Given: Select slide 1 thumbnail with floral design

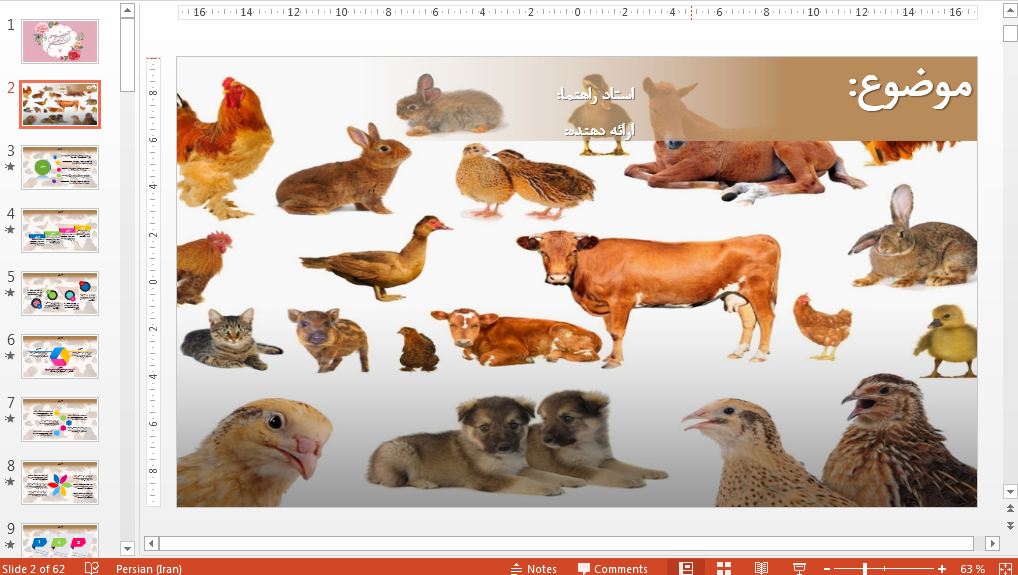Looking at the screenshot, I should coord(61,41).
